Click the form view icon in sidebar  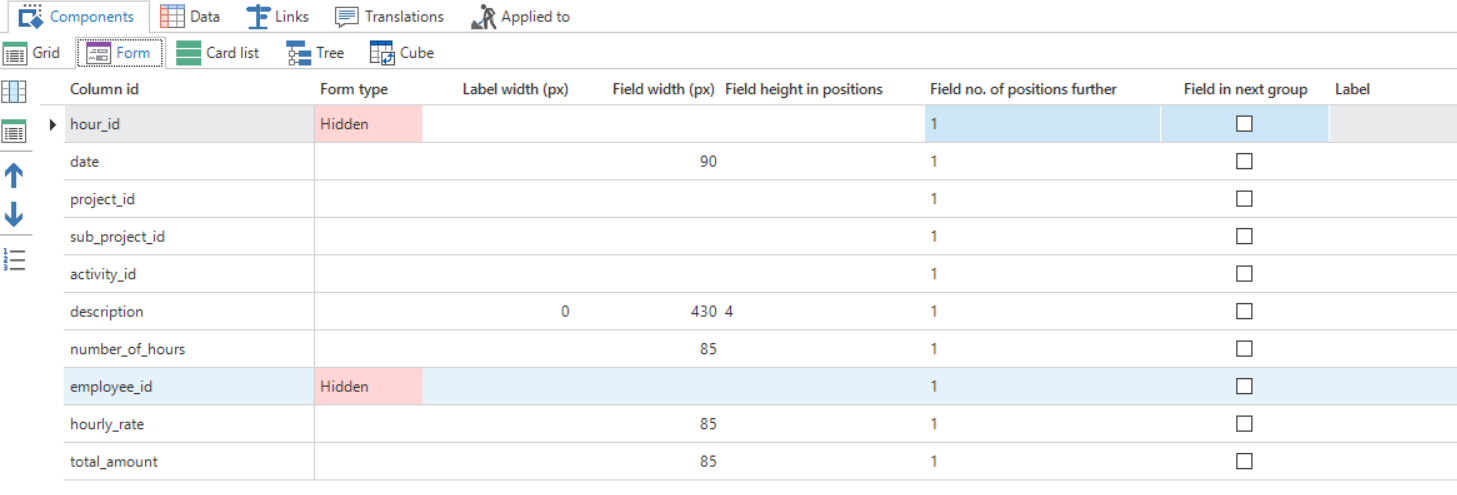click(14, 131)
